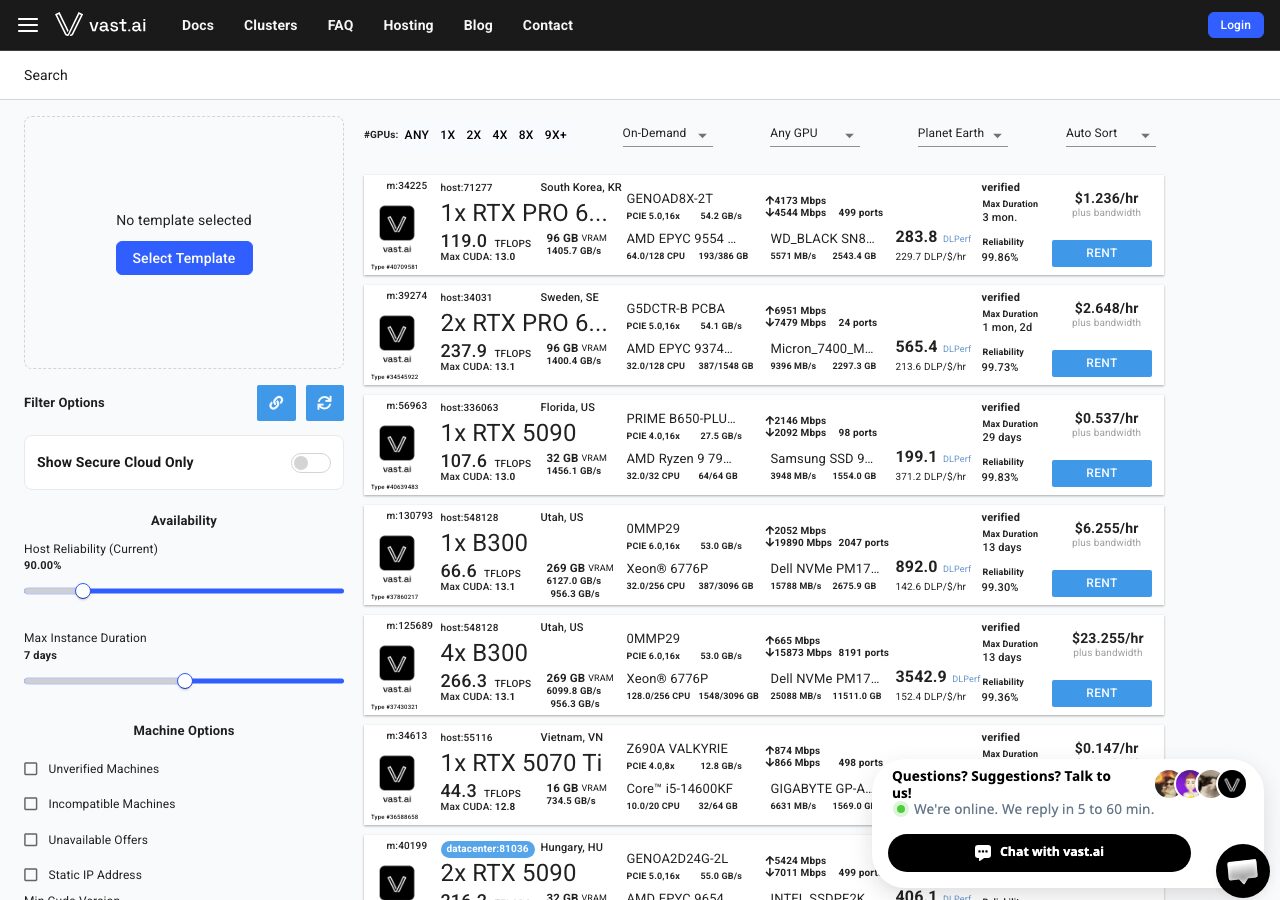Image resolution: width=1280 pixels, height=900 pixels.
Task: Navigate to the Hosting page
Action: (408, 25)
